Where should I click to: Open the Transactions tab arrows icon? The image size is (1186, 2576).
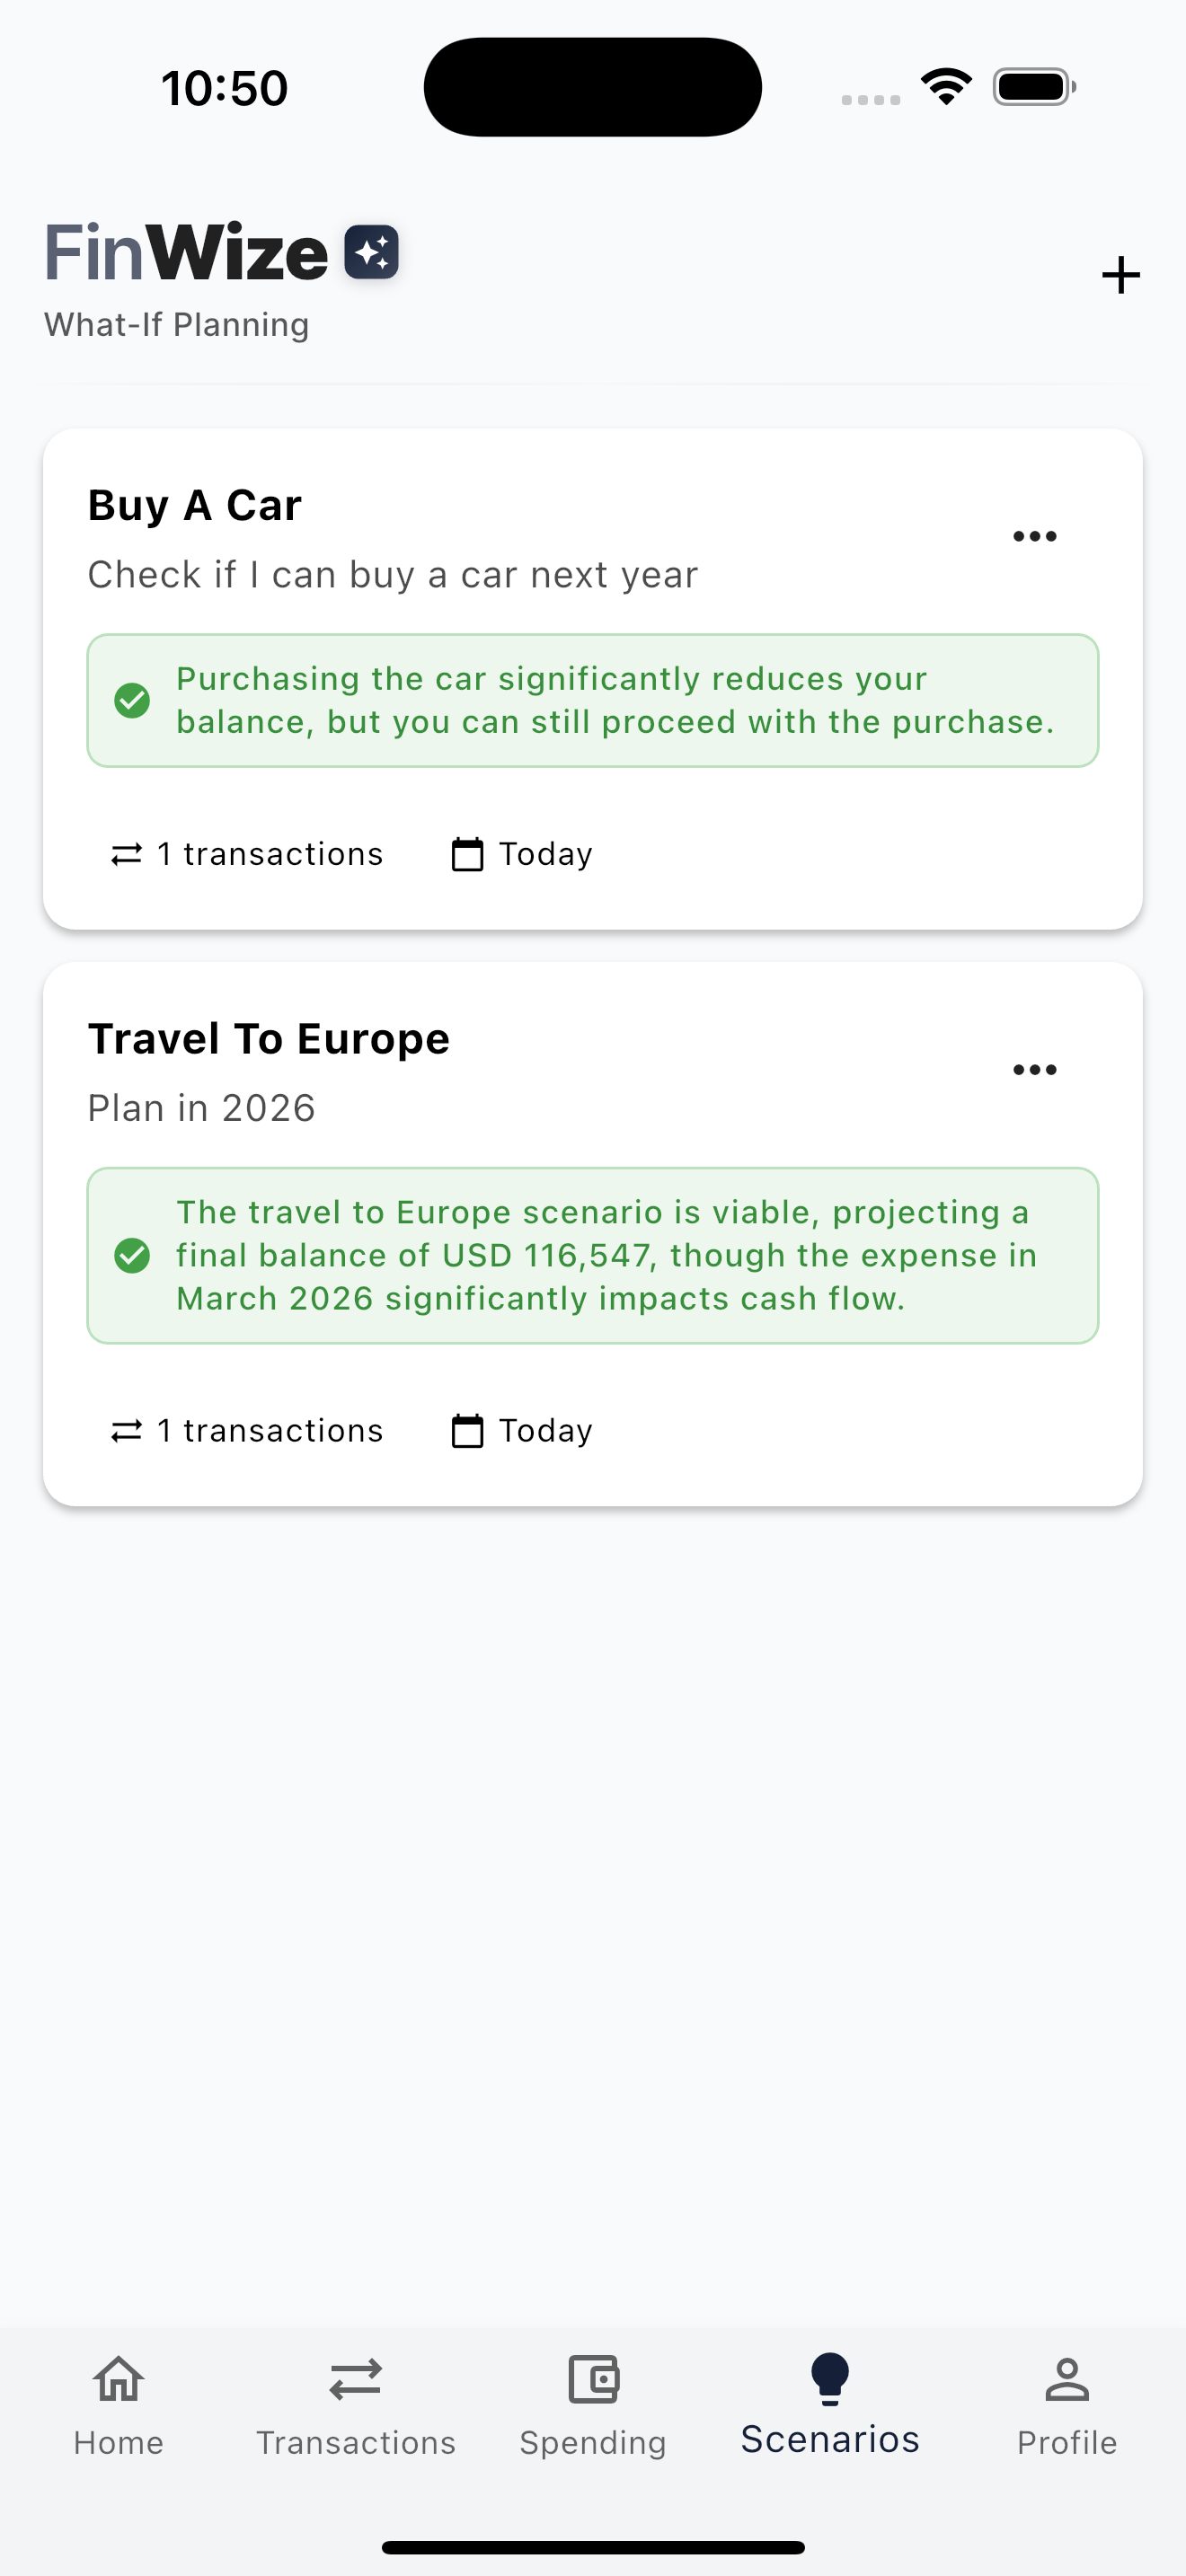pyautogui.click(x=355, y=2379)
